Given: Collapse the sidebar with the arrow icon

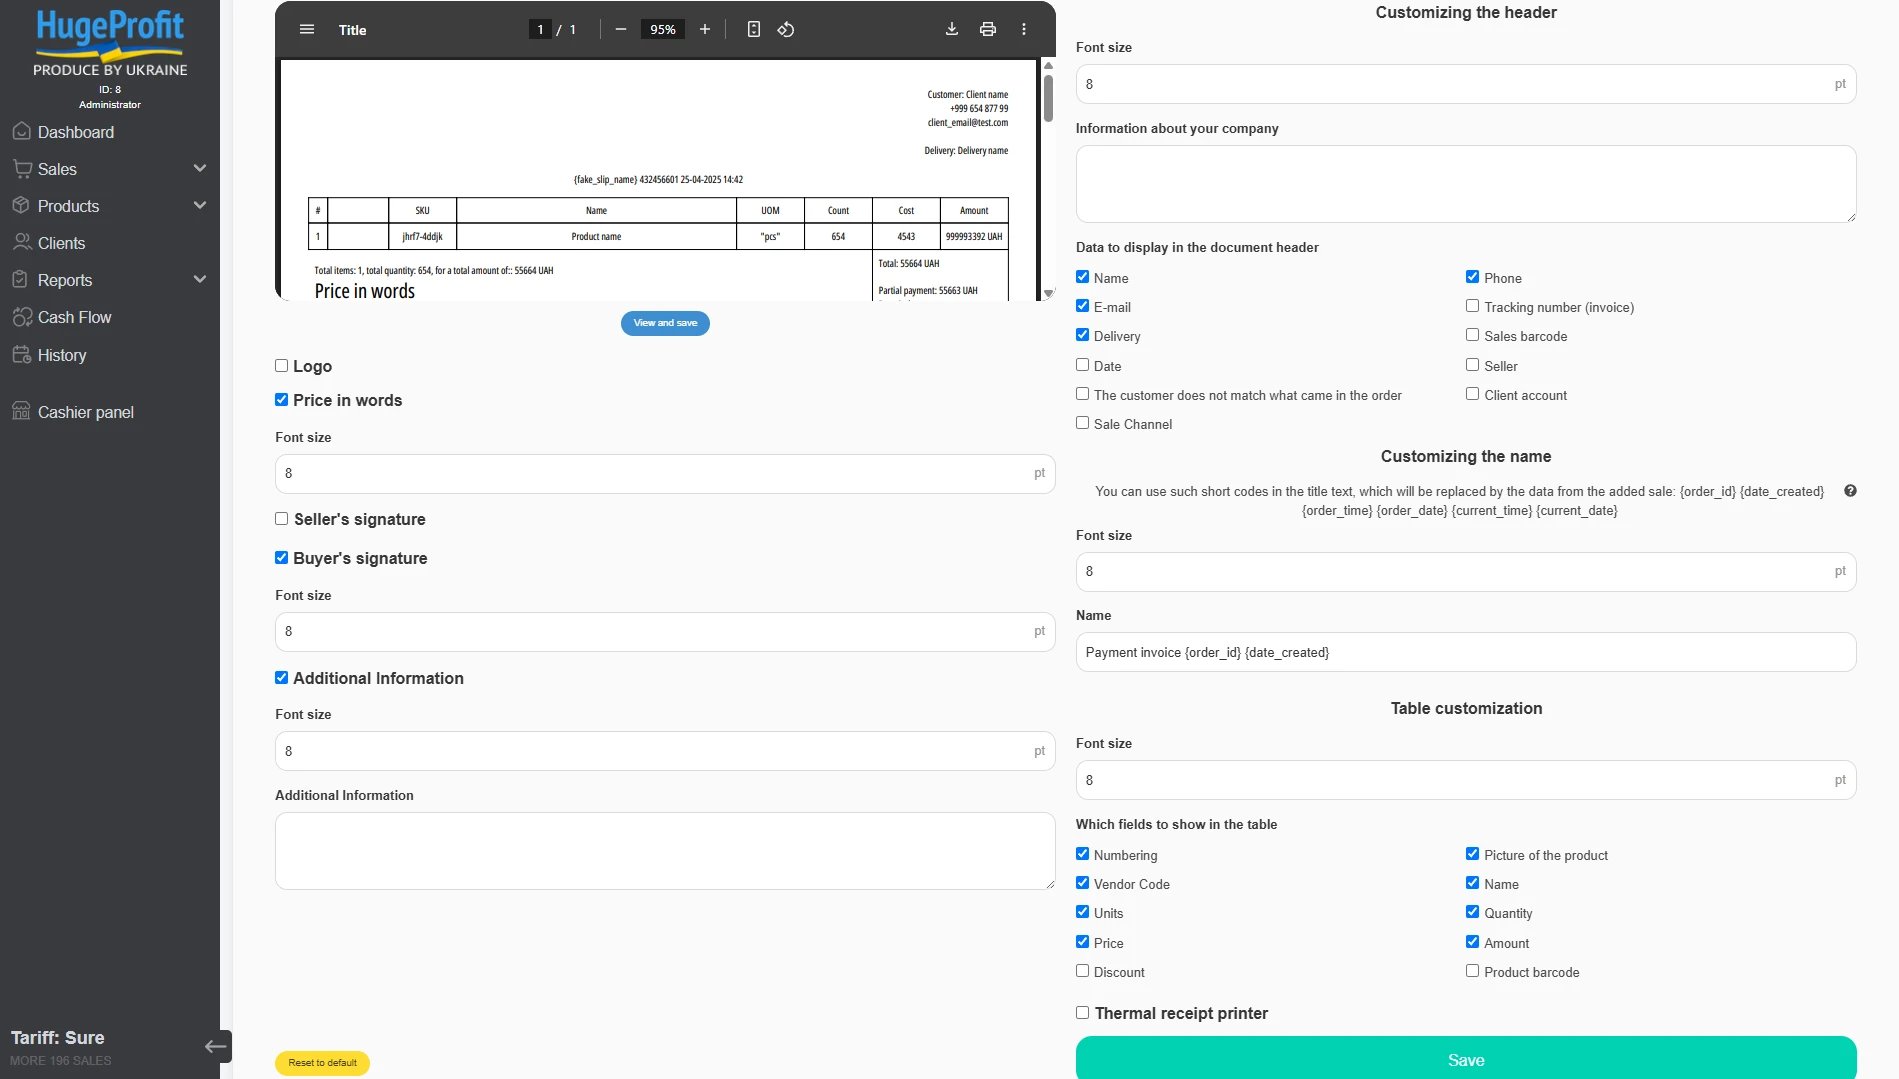Looking at the screenshot, I should pyautogui.click(x=216, y=1046).
